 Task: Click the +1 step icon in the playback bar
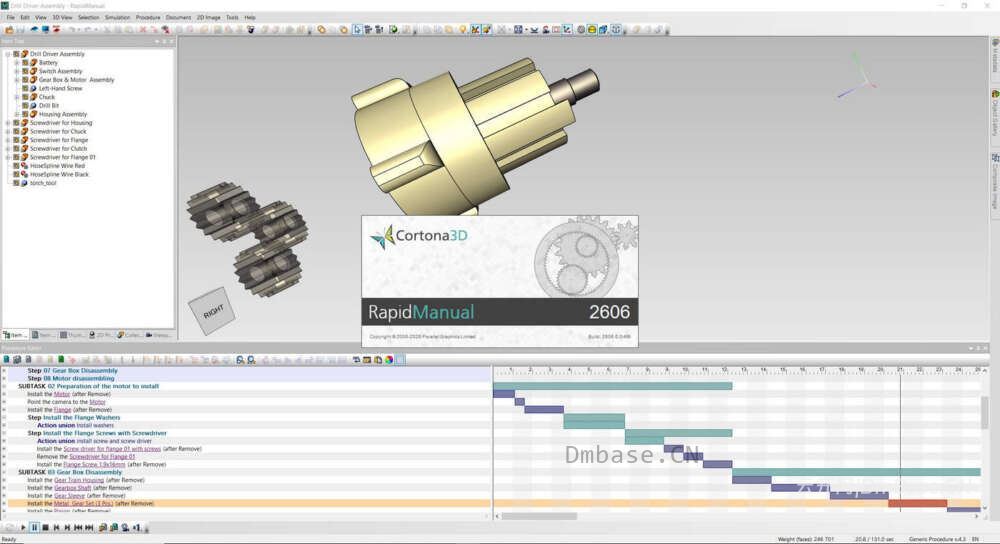[137, 527]
